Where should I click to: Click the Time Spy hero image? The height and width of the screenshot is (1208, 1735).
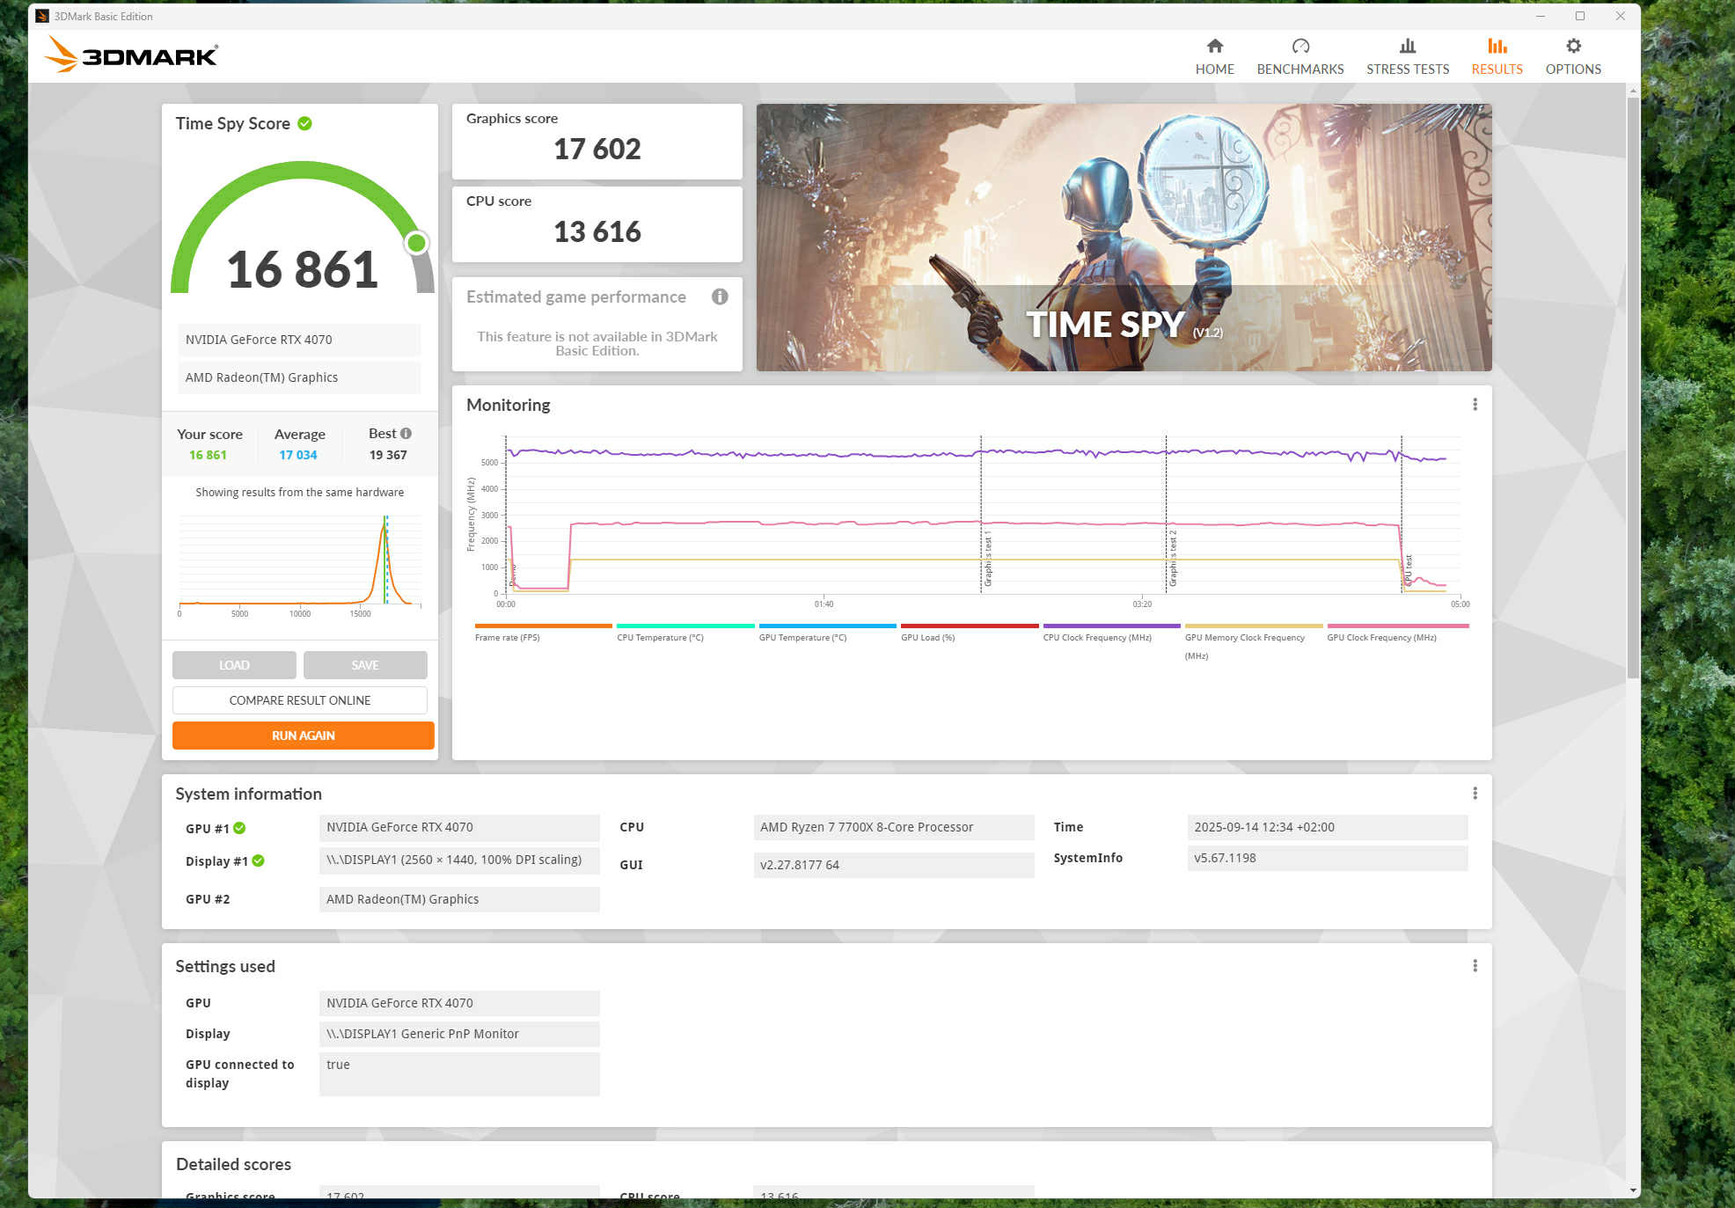click(x=1124, y=238)
